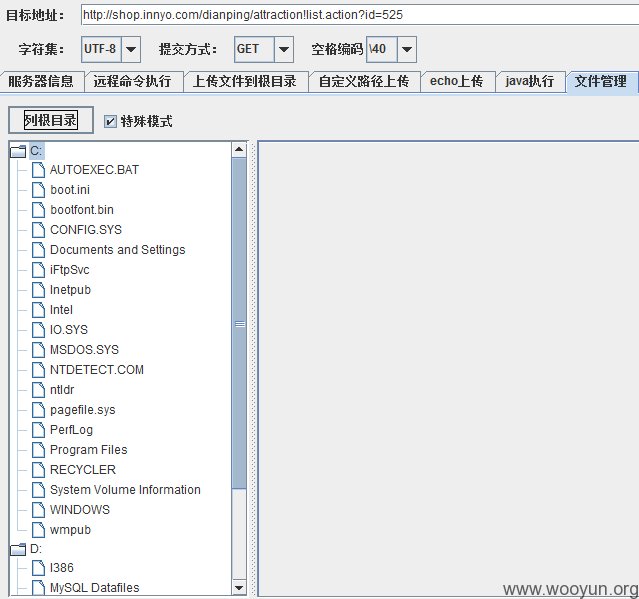Select the Inetpub entry text
Viewport: 639px width, 599px height.
tap(70, 290)
